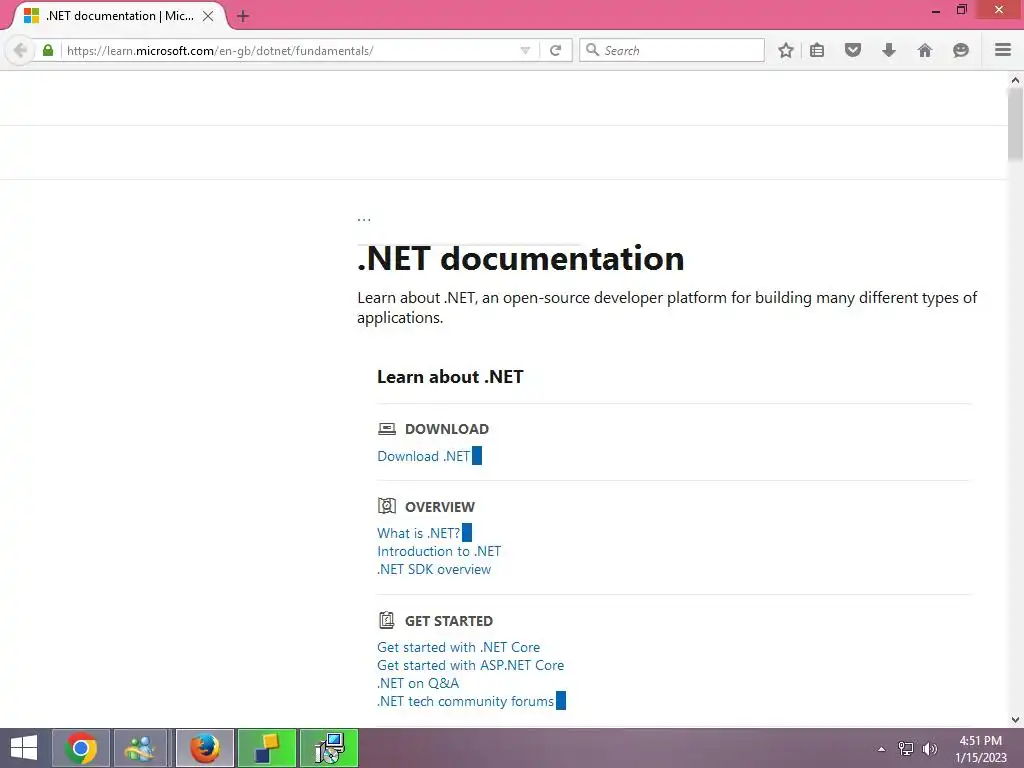Click the OVERVIEW section icon

(x=387, y=505)
